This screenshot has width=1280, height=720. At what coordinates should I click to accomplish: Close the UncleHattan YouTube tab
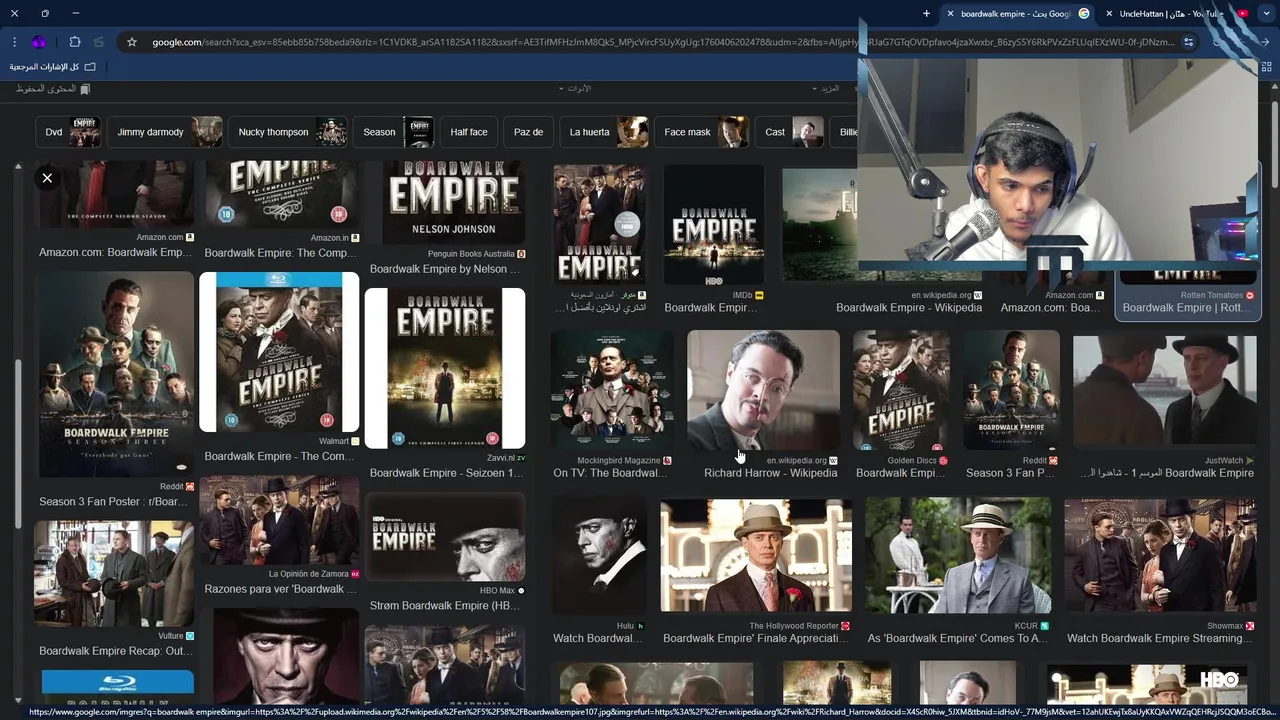click(x=1110, y=14)
